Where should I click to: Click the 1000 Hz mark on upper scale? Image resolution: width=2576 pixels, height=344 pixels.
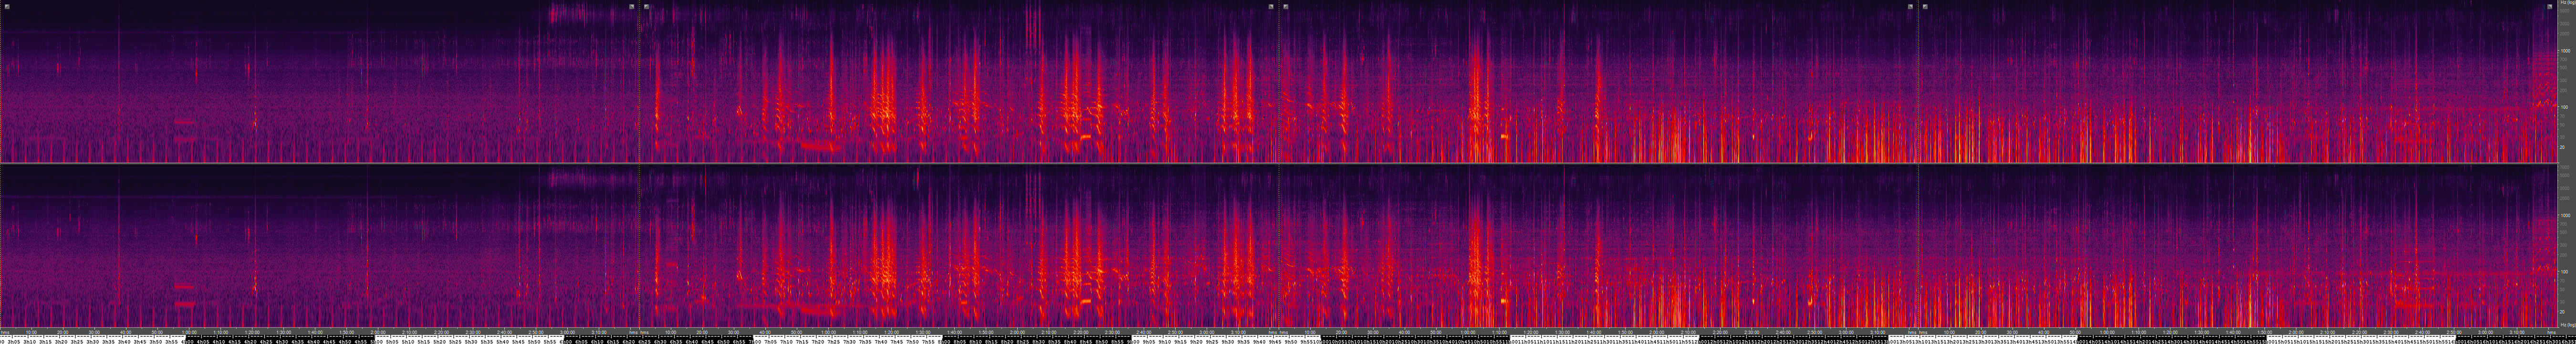(x=2566, y=50)
